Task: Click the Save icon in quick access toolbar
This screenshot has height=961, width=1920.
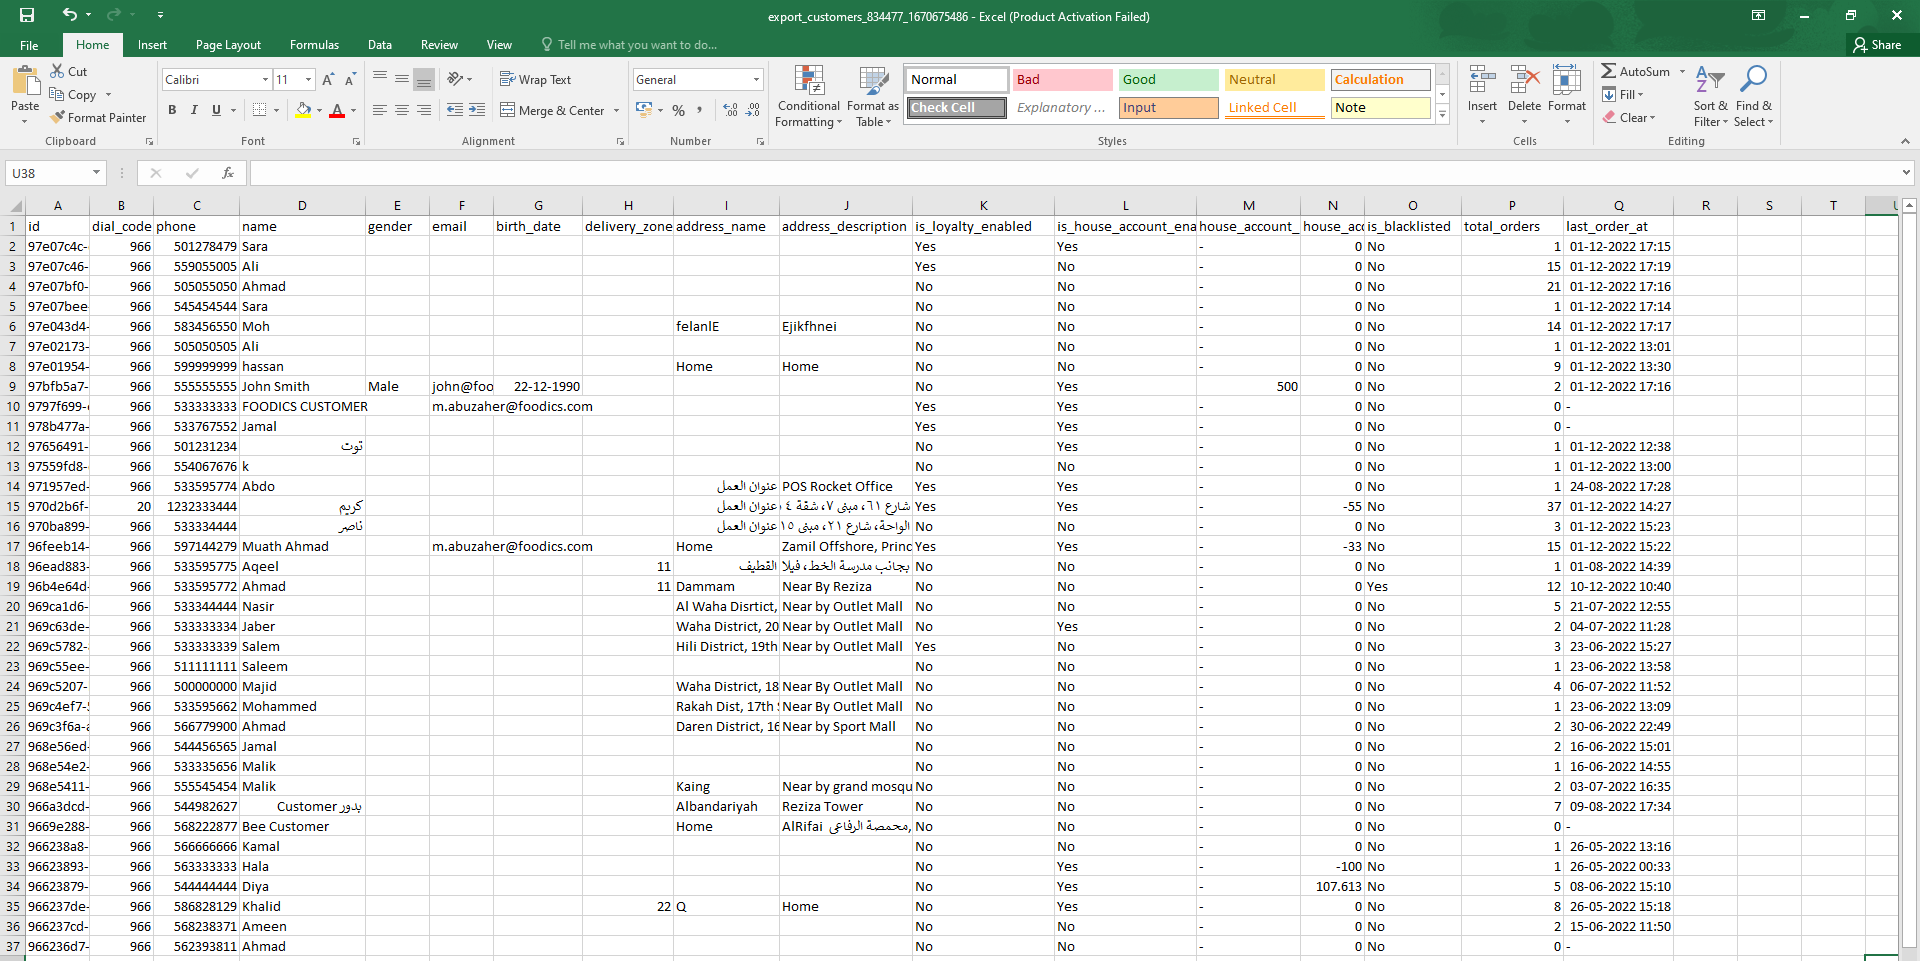Action: click(27, 15)
